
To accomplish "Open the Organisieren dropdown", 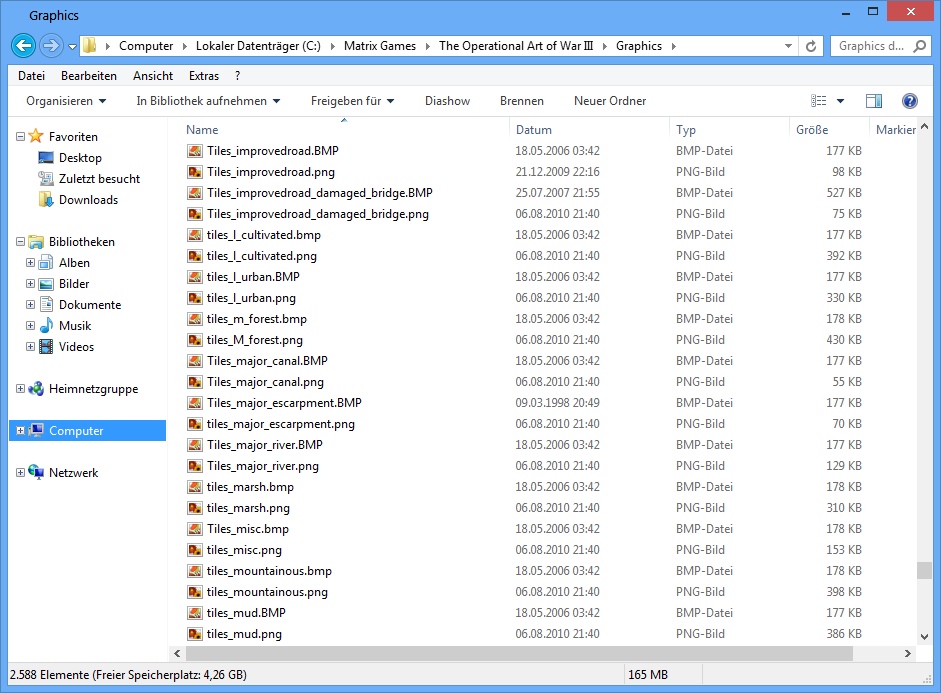I will [x=66, y=101].
